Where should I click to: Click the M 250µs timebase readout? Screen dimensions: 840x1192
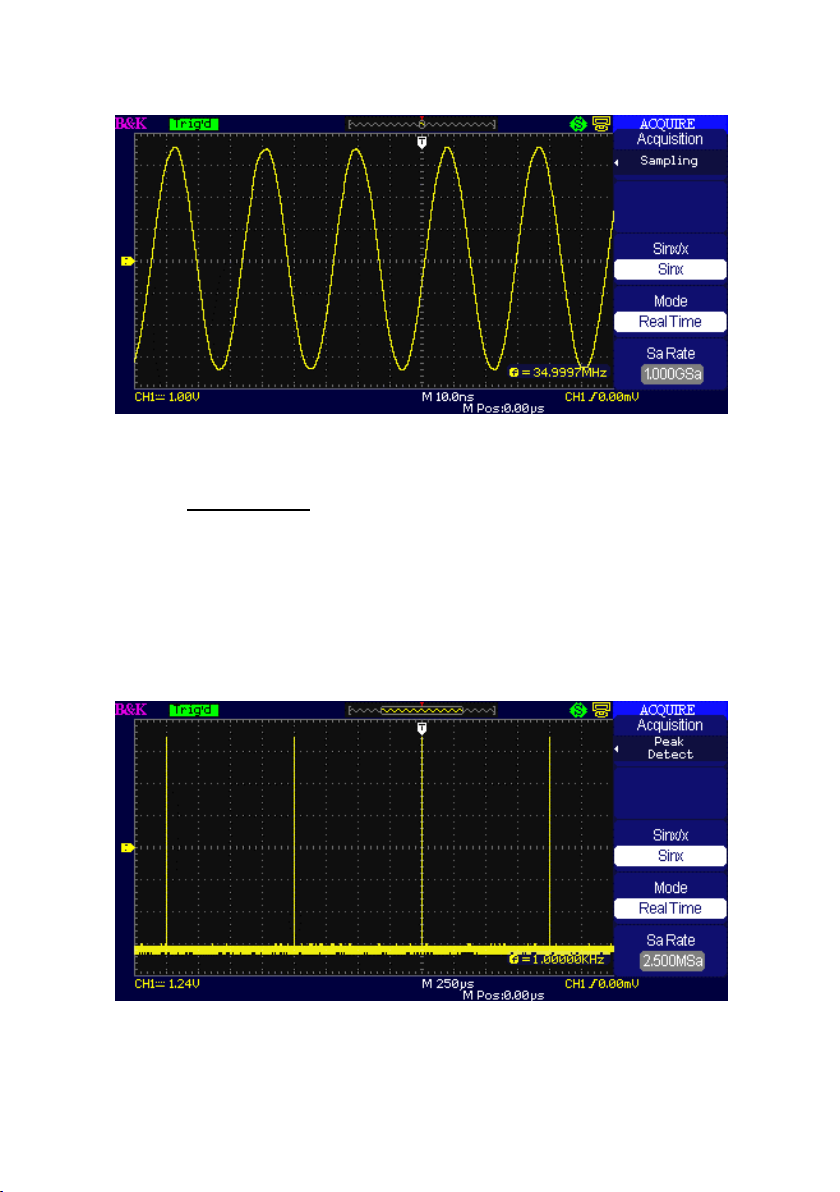tap(448, 984)
